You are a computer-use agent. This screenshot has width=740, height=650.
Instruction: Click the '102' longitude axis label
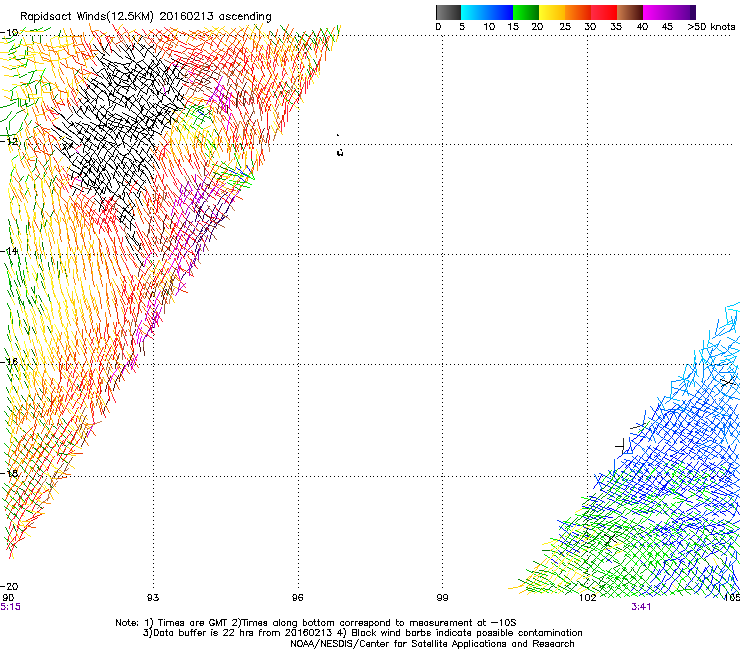(x=588, y=598)
